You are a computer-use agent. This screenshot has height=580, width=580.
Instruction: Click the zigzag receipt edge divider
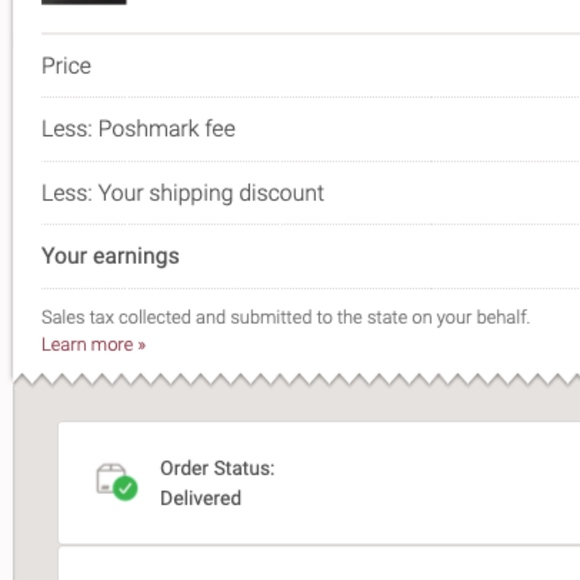[x=297, y=380]
